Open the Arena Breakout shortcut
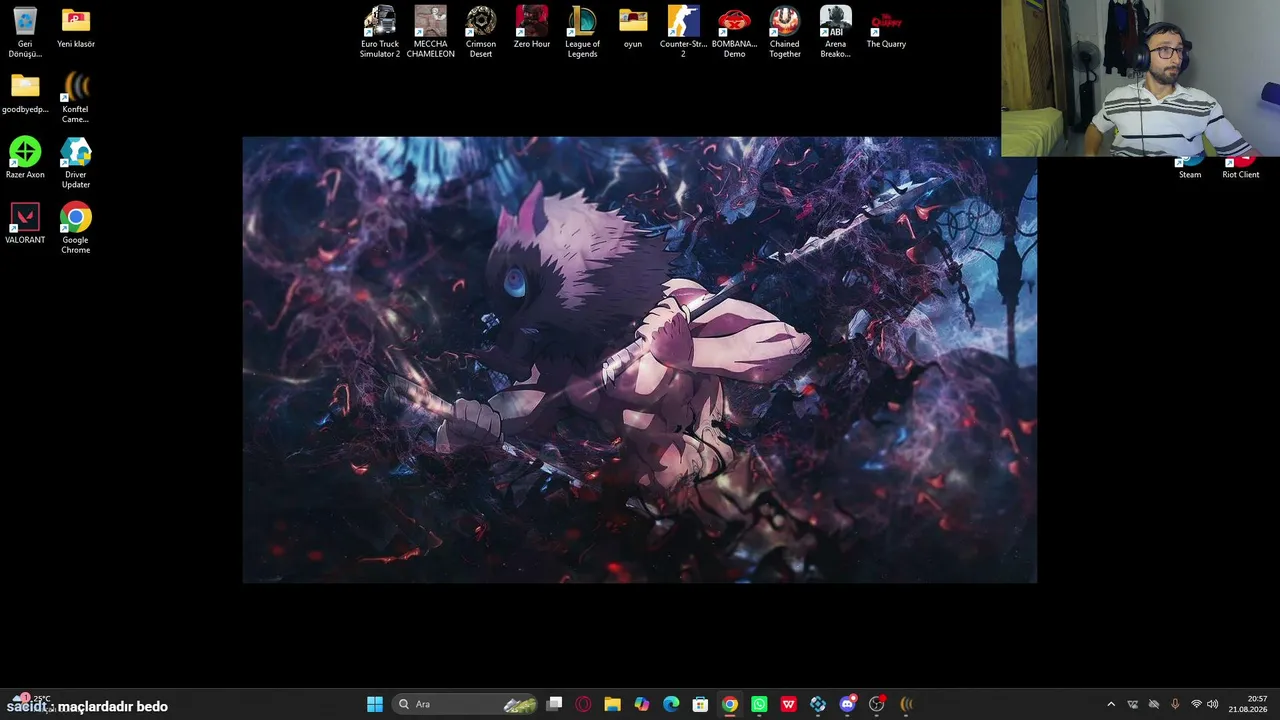The width and height of the screenshot is (1280, 720). (x=836, y=32)
